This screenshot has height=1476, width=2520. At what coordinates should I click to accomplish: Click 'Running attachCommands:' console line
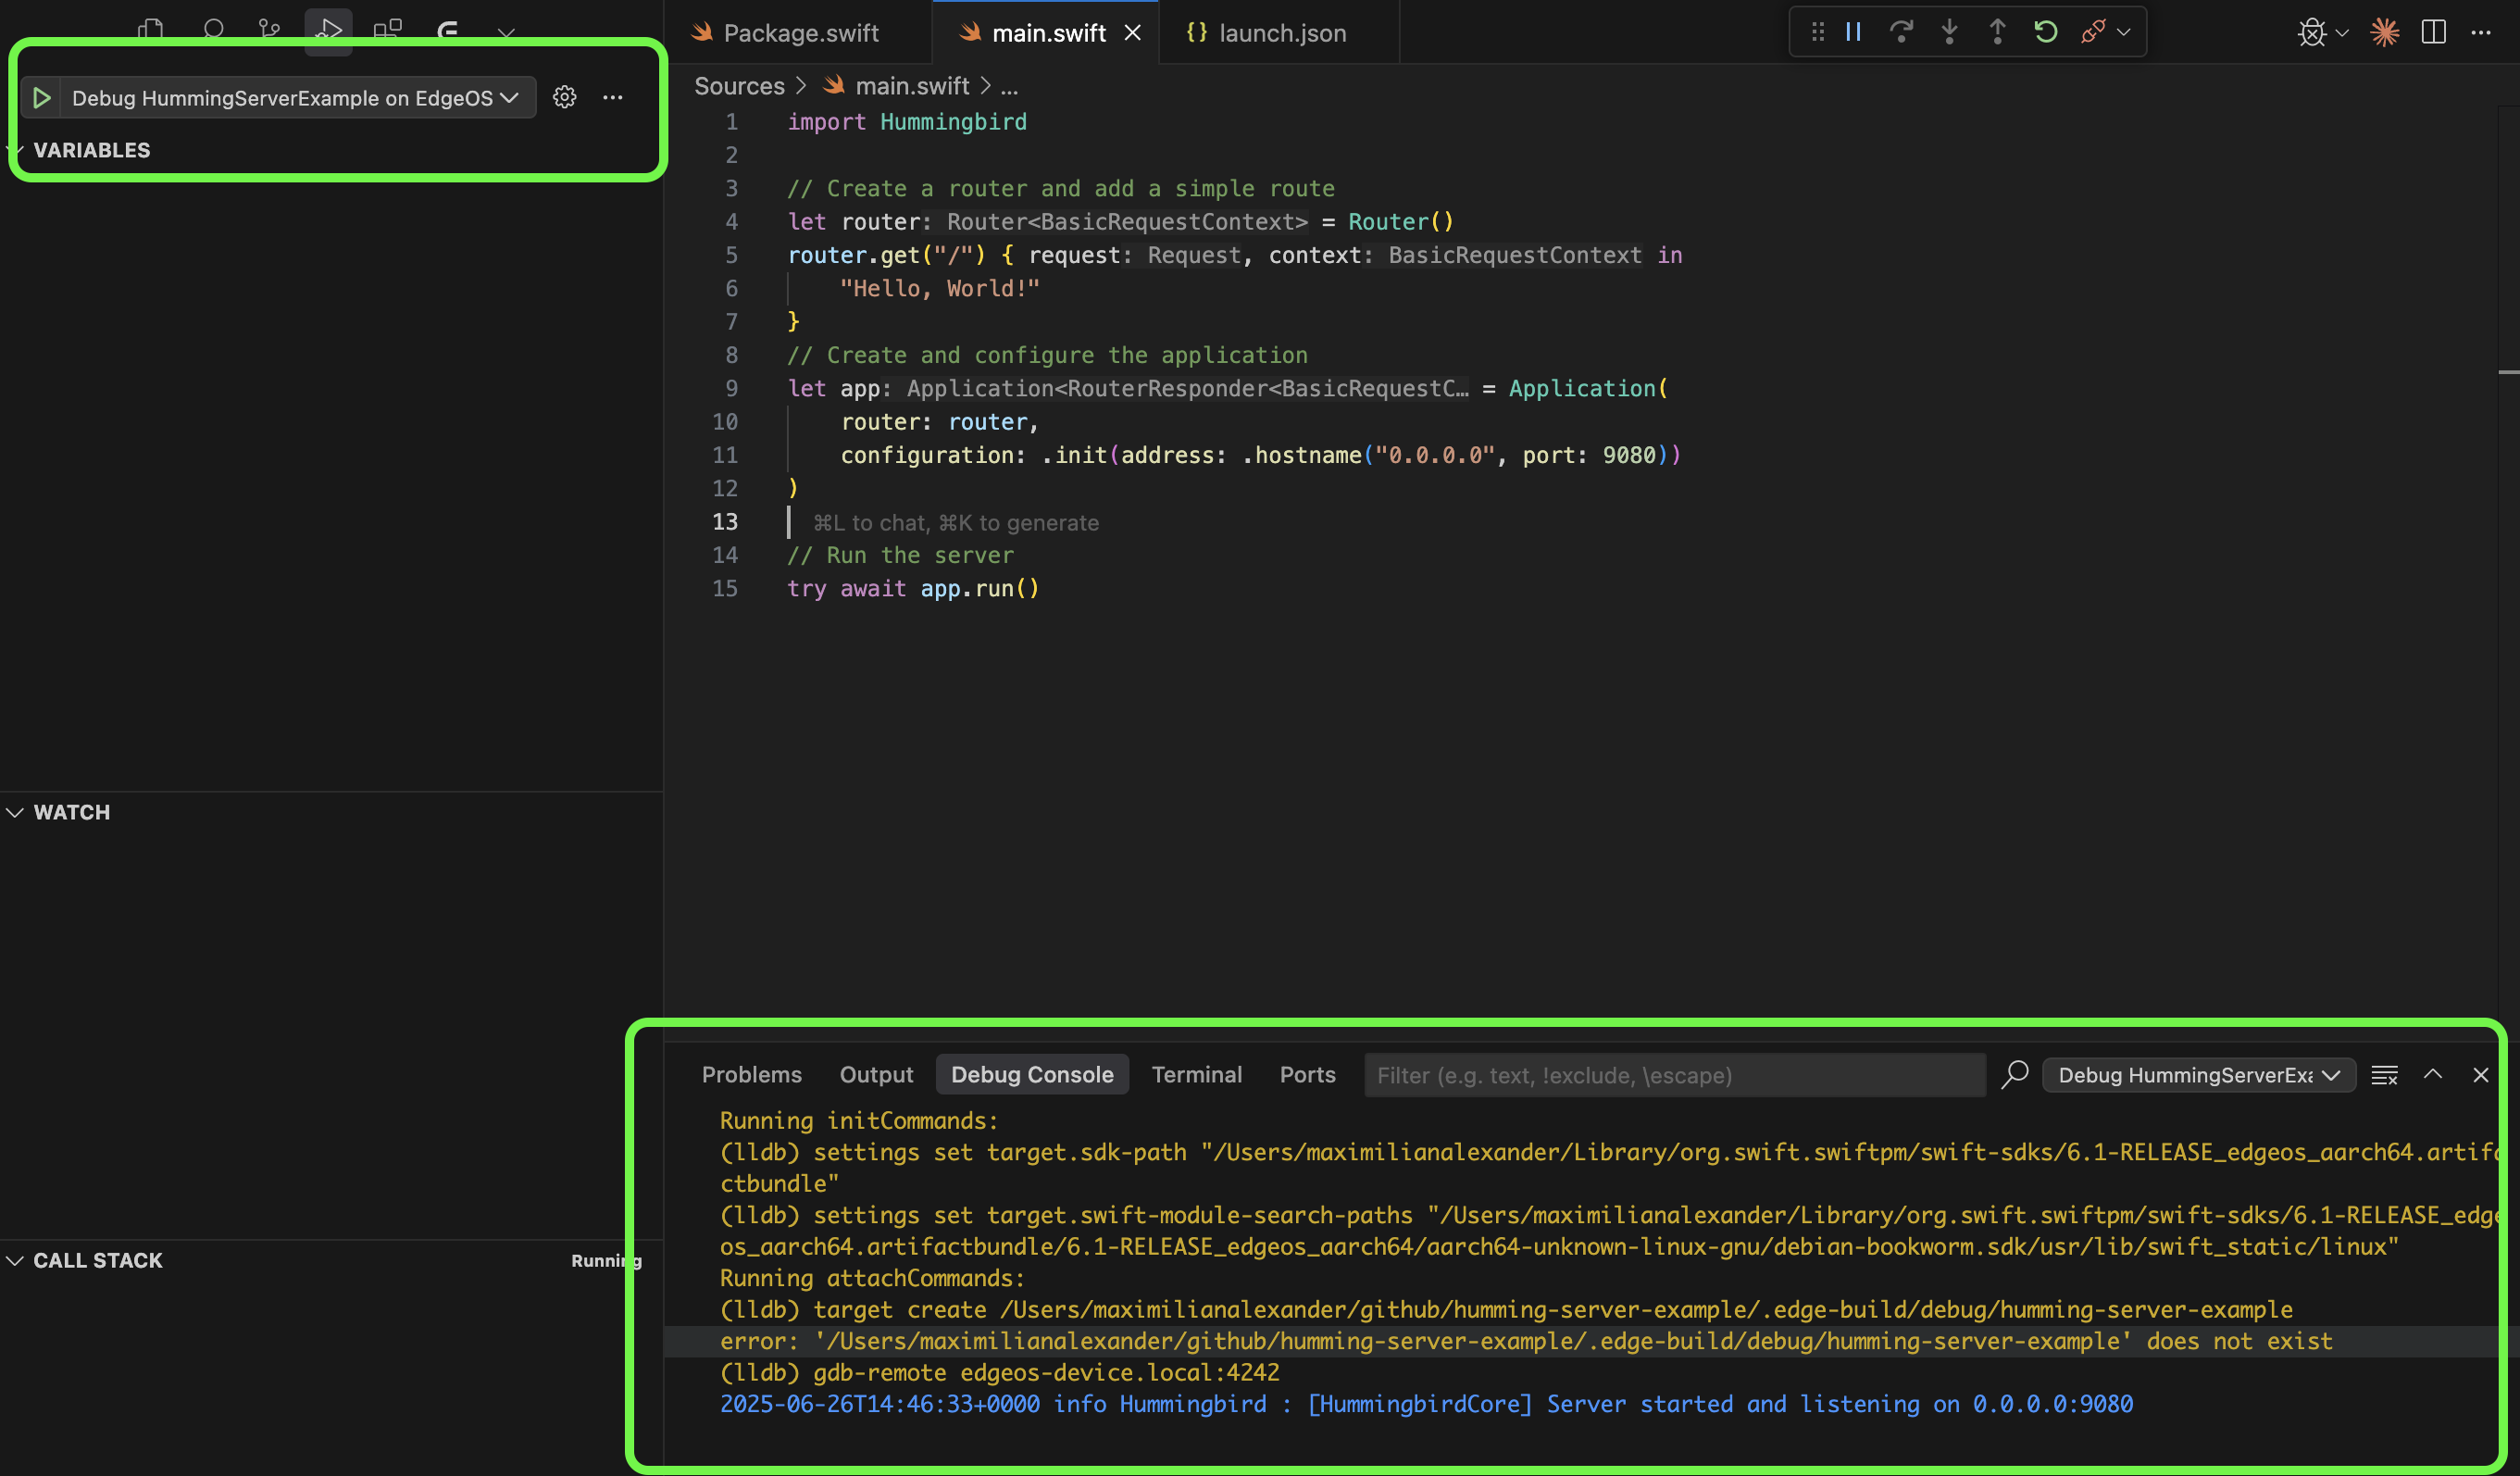pyautogui.click(x=872, y=1278)
